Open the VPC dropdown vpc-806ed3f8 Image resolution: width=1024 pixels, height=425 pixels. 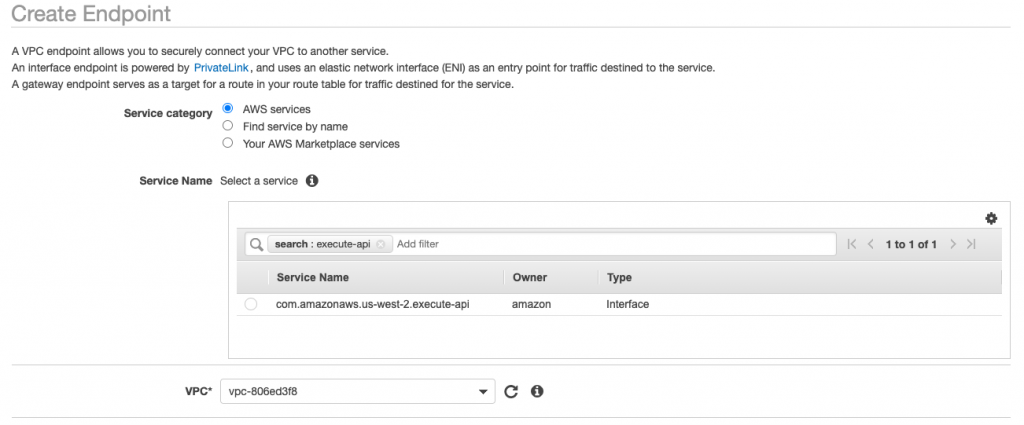pos(357,392)
